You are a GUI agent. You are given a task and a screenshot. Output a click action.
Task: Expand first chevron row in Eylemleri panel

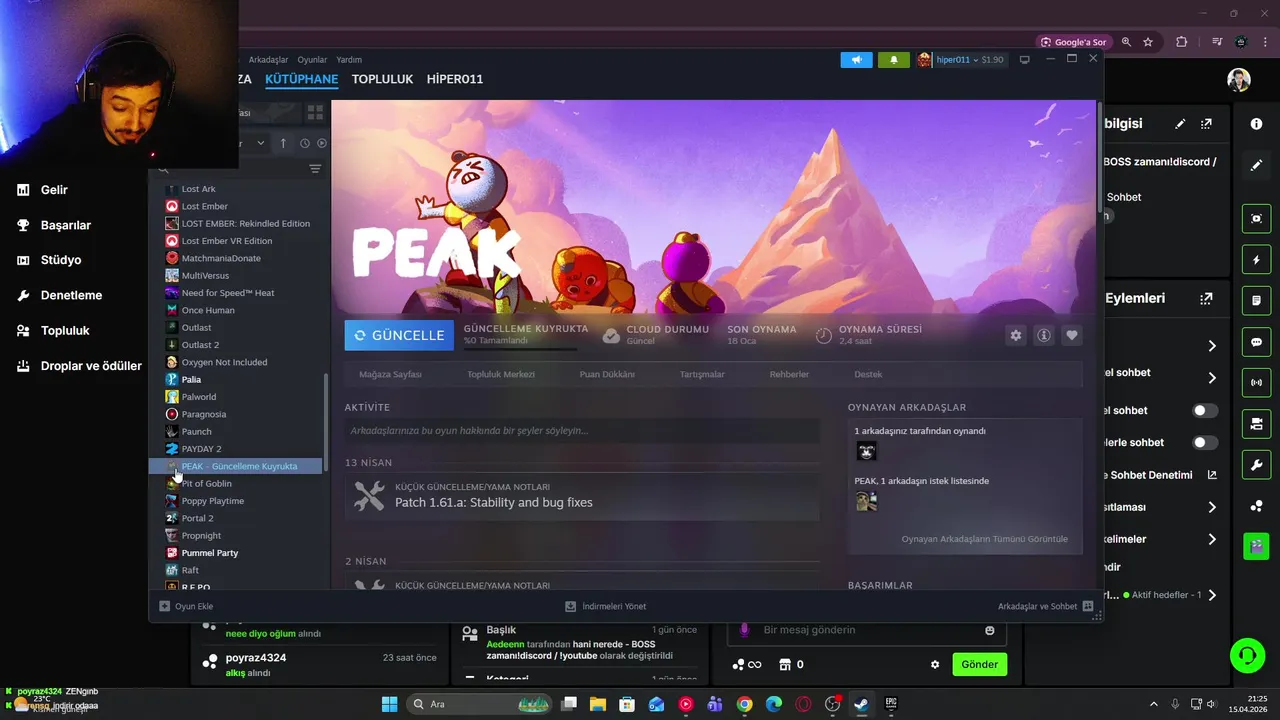pos(1212,346)
